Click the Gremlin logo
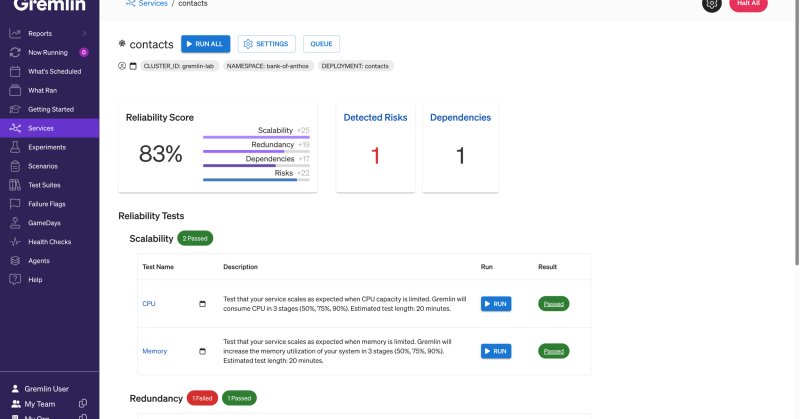The width and height of the screenshot is (800, 419). 49,5
